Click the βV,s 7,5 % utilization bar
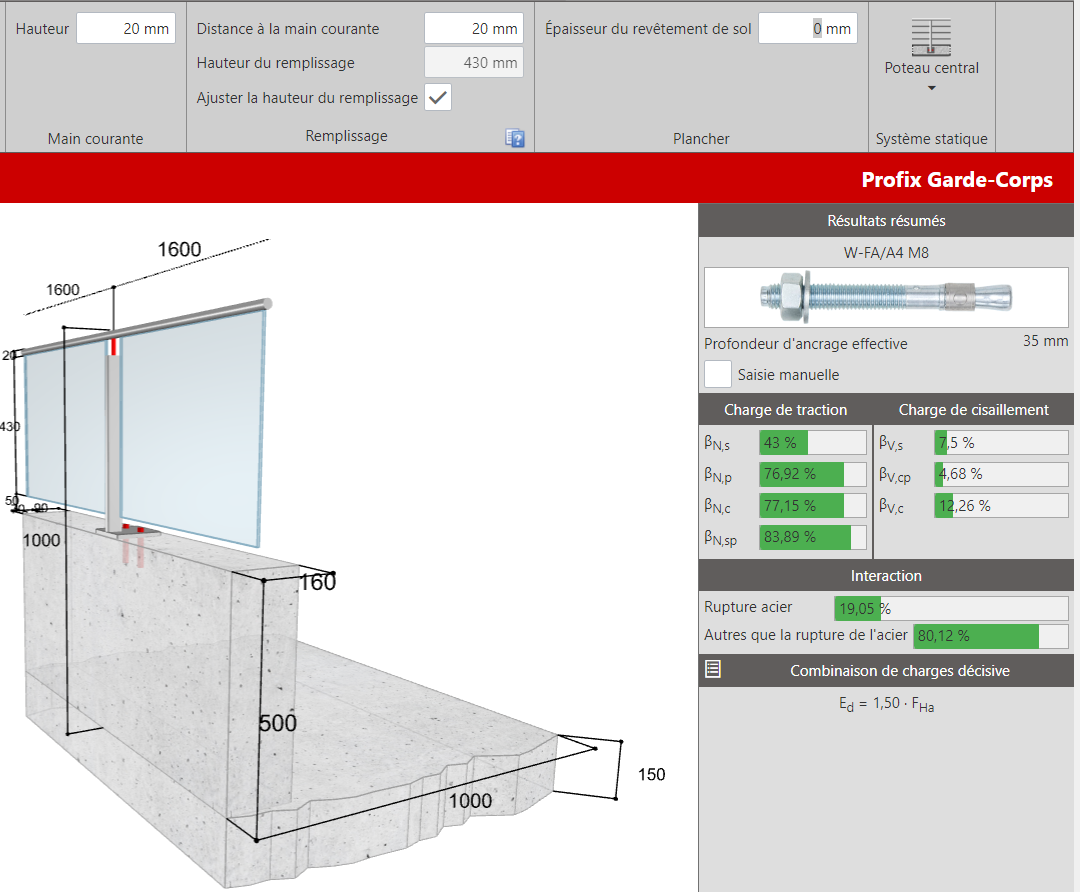This screenshot has width=1080, height=892. point(1001,443)
